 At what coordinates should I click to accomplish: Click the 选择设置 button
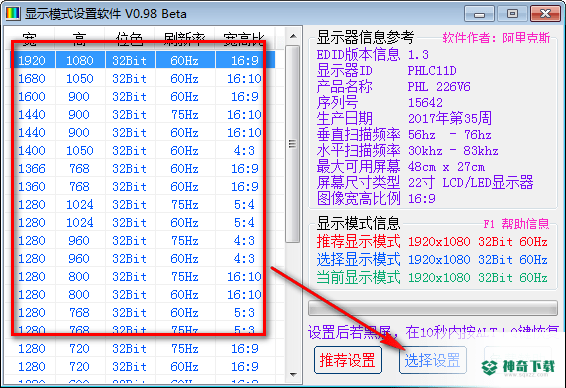(x=432, y=360)
